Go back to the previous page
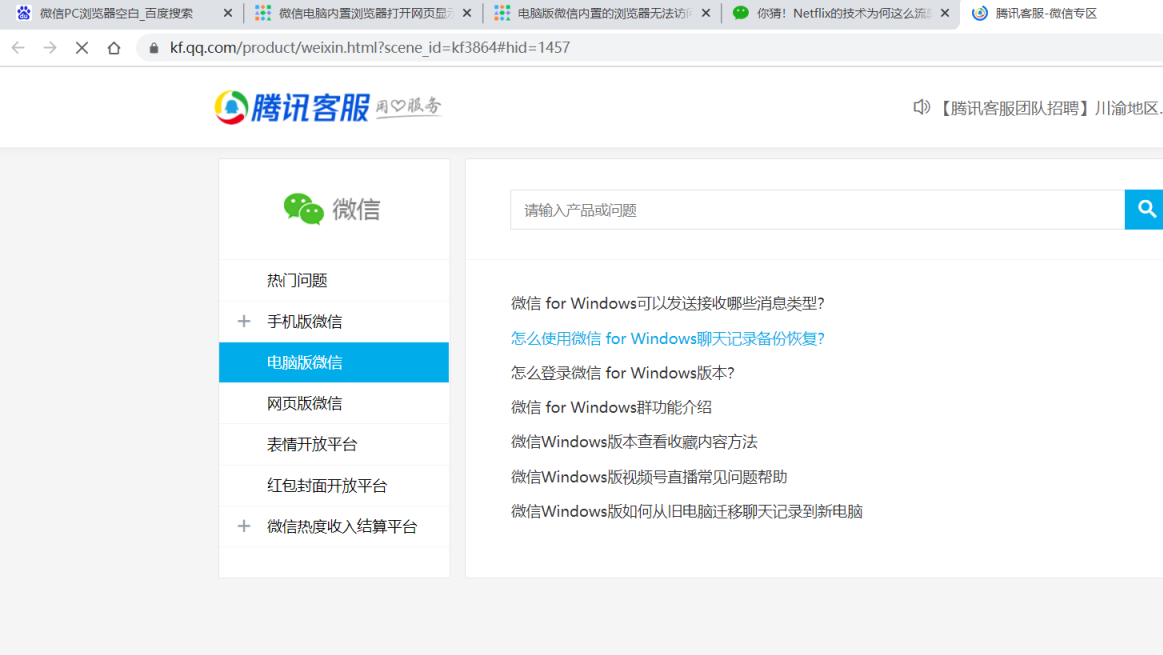Viewport: 1163px width, 655px height. tap(18, 47)
